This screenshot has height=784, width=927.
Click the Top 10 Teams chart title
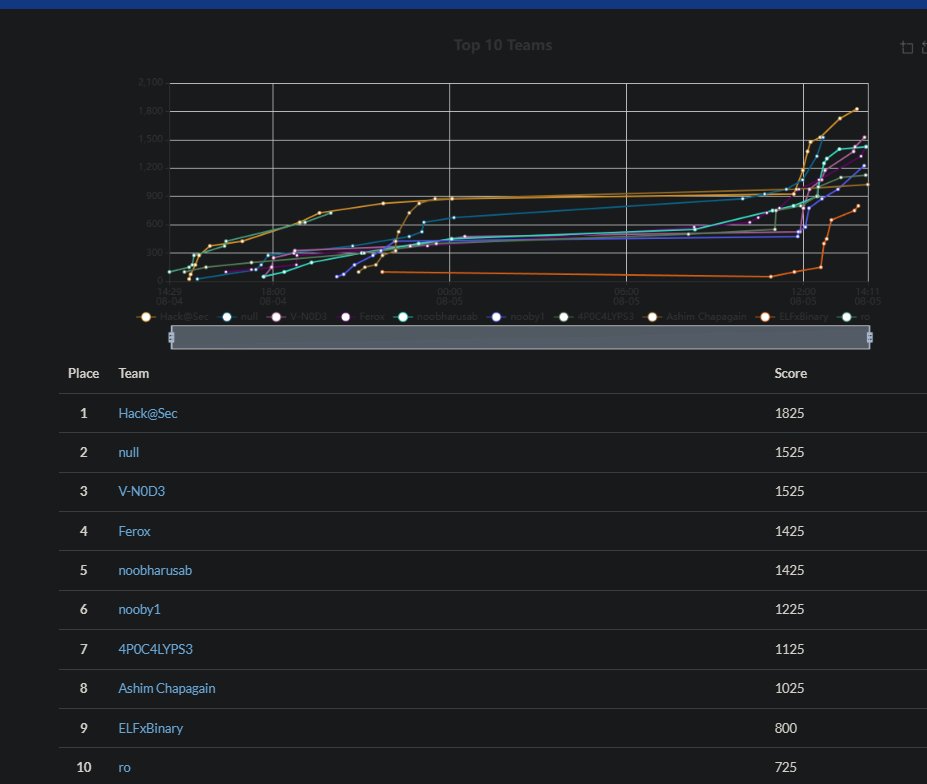503,45
